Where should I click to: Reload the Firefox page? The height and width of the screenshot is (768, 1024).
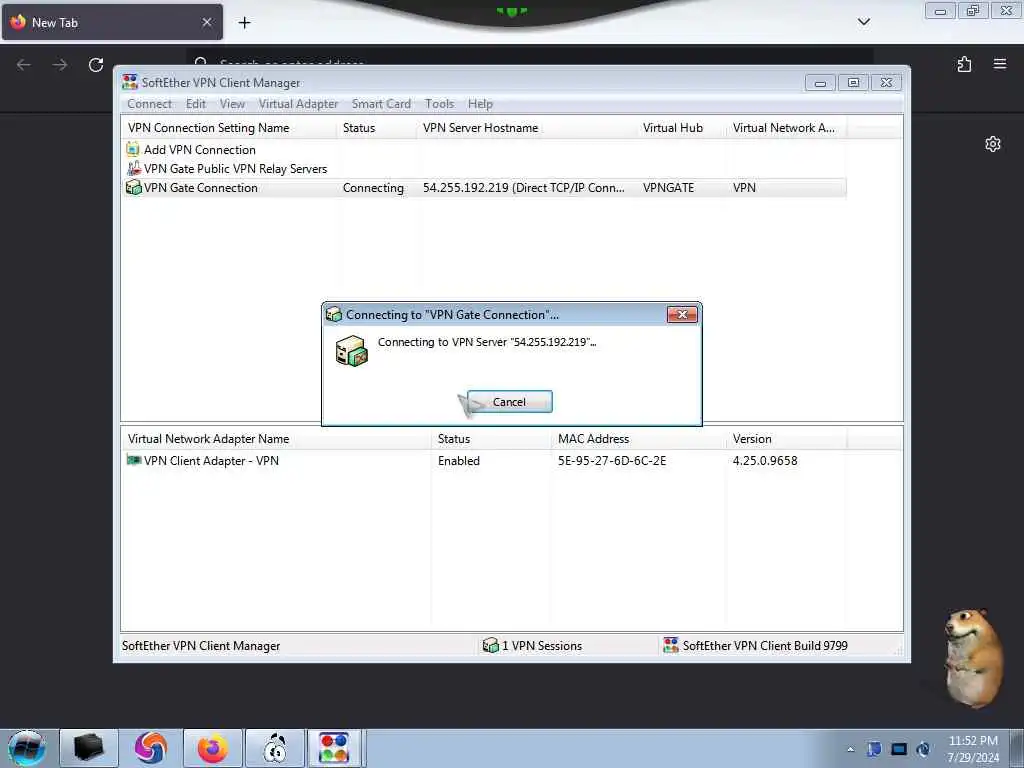(96, 65)
